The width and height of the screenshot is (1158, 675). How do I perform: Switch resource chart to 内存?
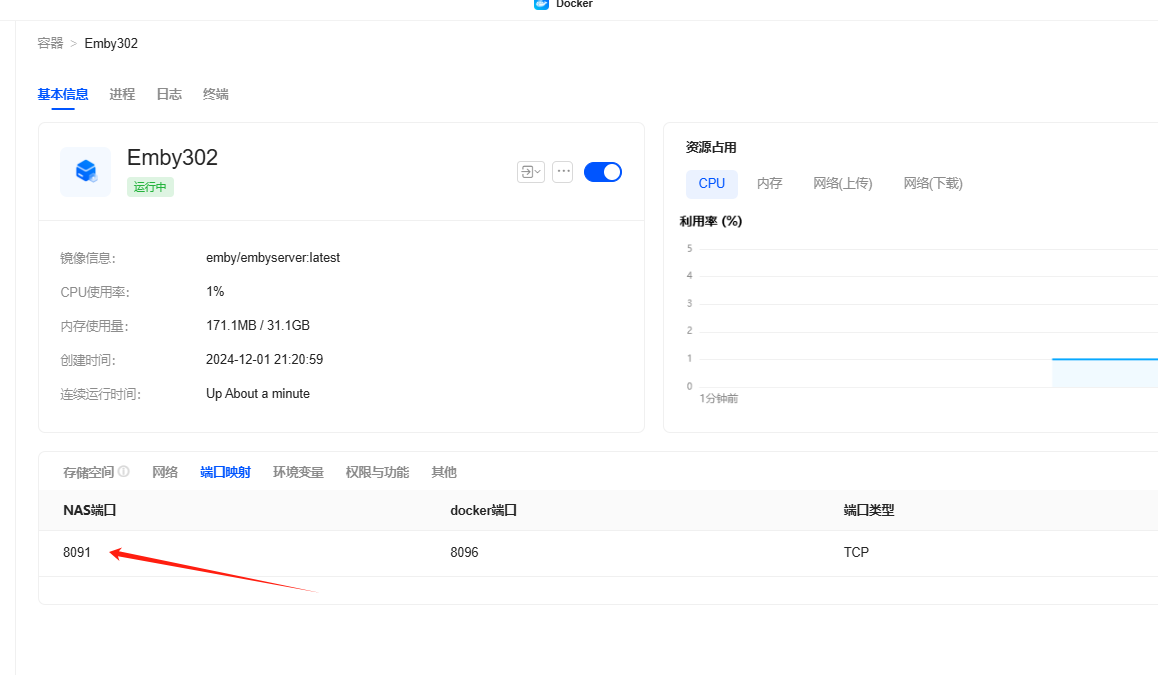coord(770,183)
